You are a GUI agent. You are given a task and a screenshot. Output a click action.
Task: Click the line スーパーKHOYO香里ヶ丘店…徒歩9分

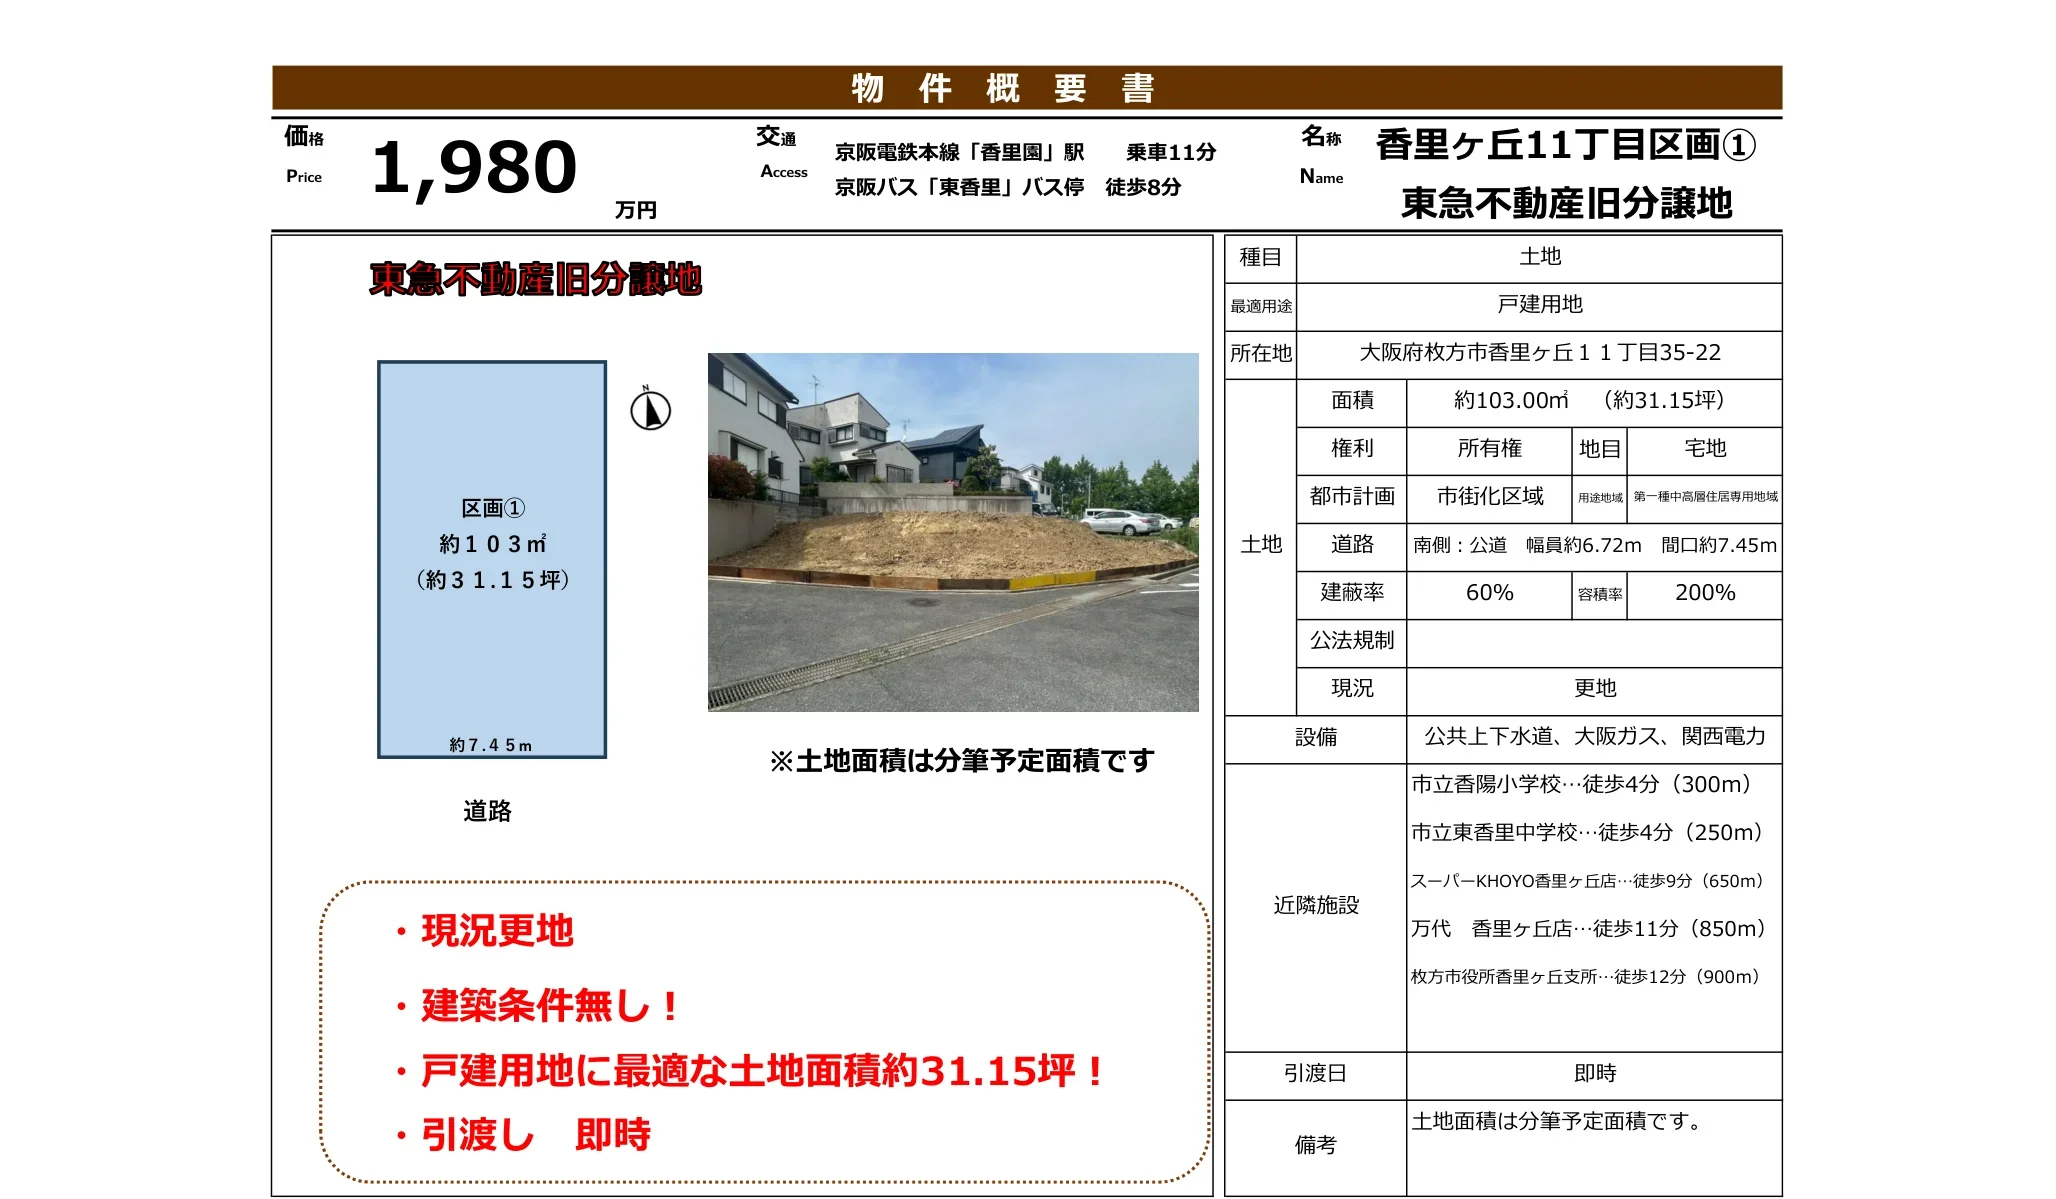1589,881
